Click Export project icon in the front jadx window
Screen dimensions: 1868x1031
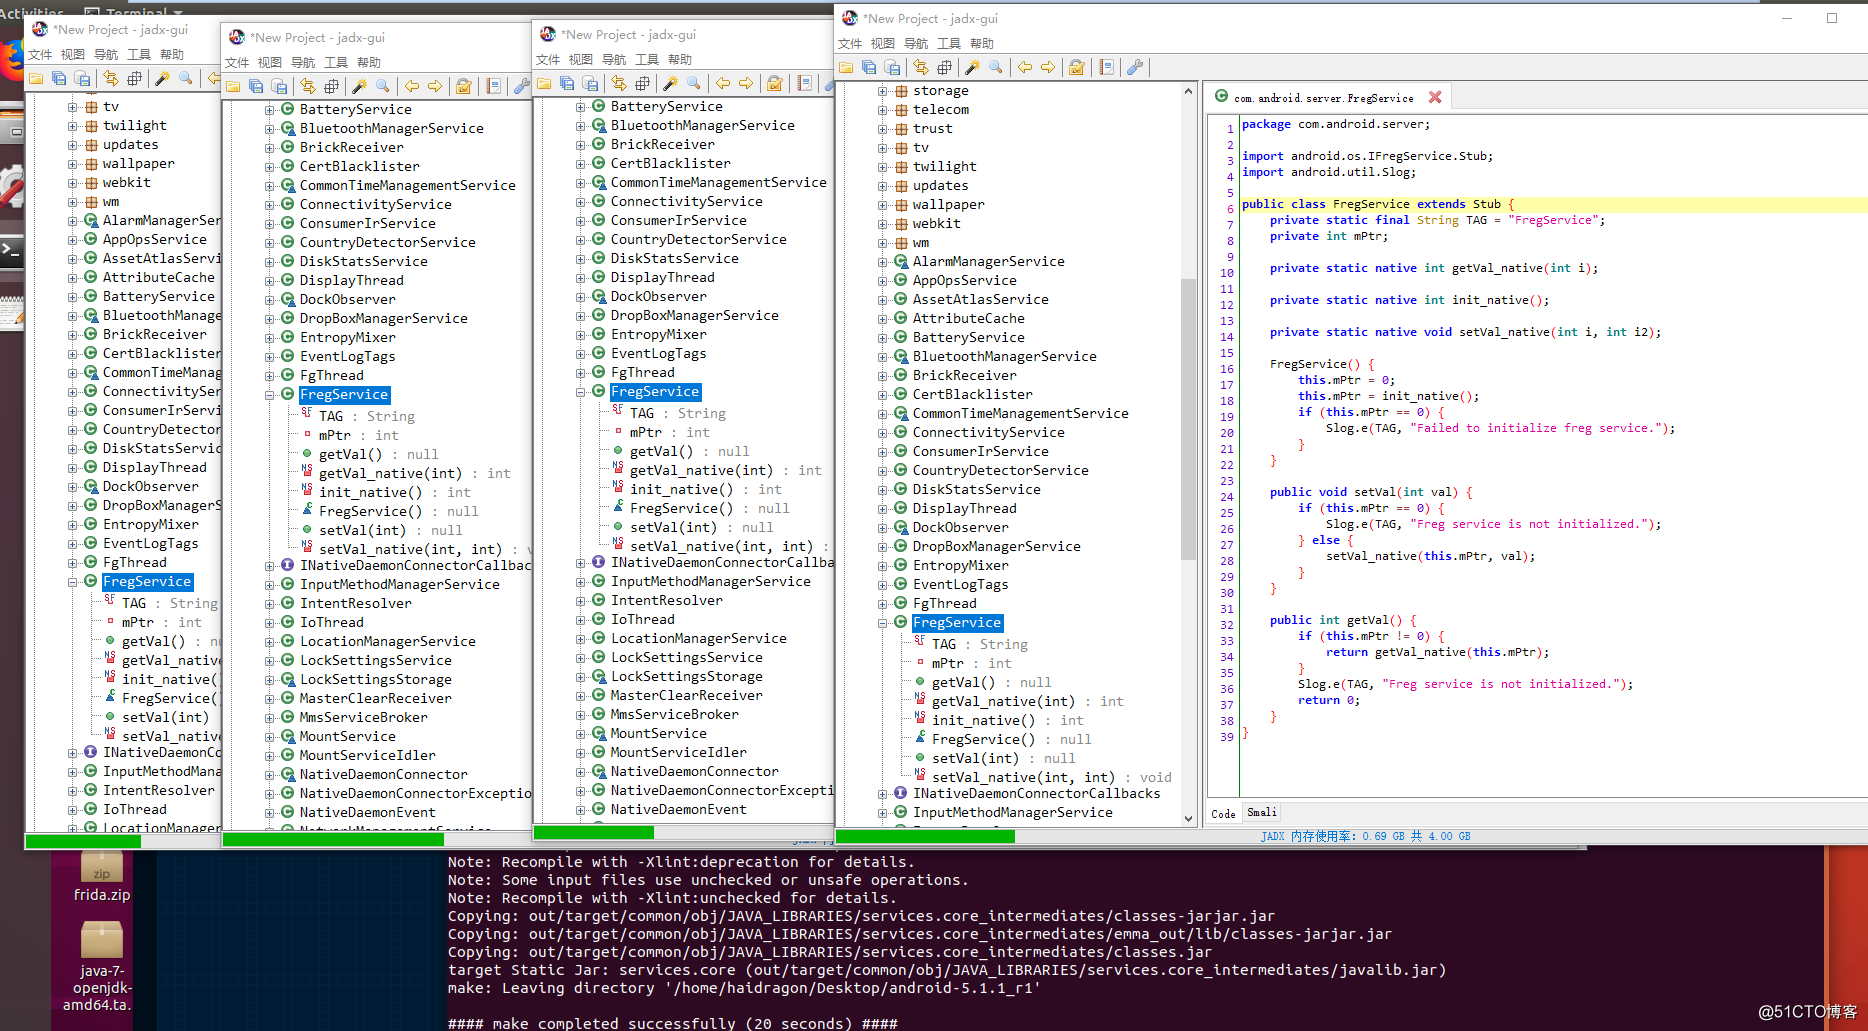pyautogui.click(x=893, y=67)
